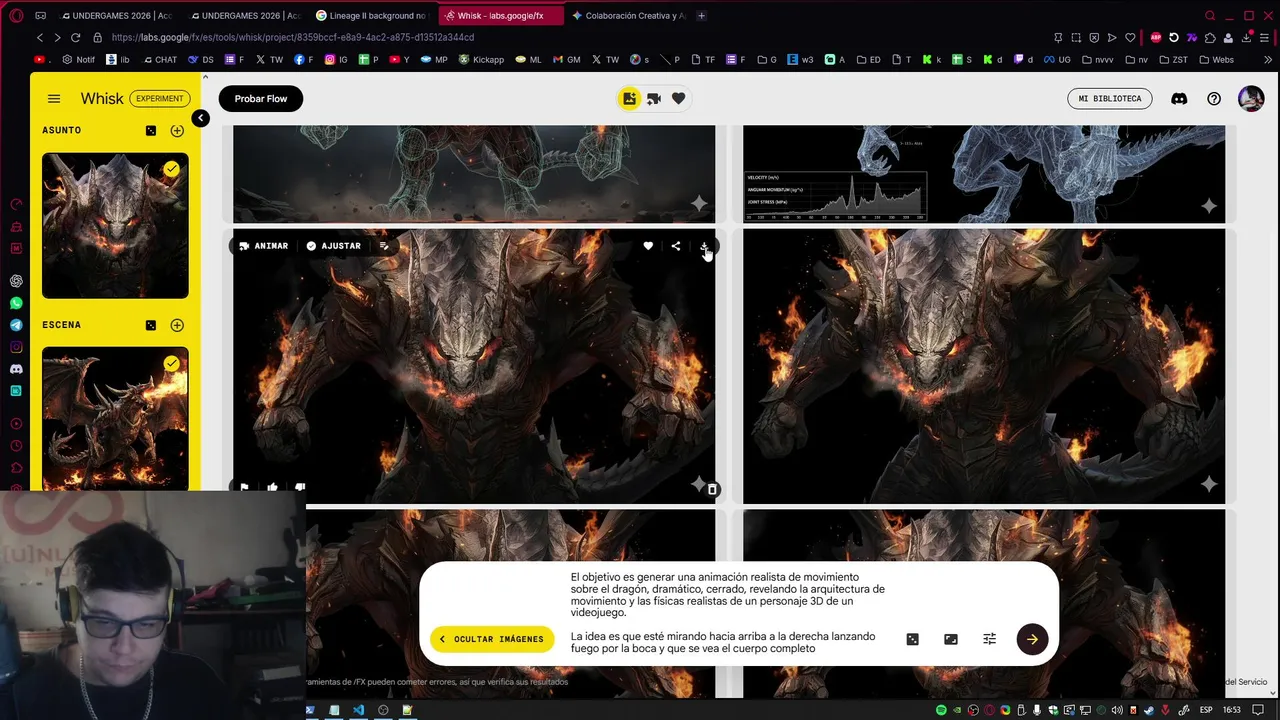Open the nvvv bookmarks folder

coord(1097,60)
